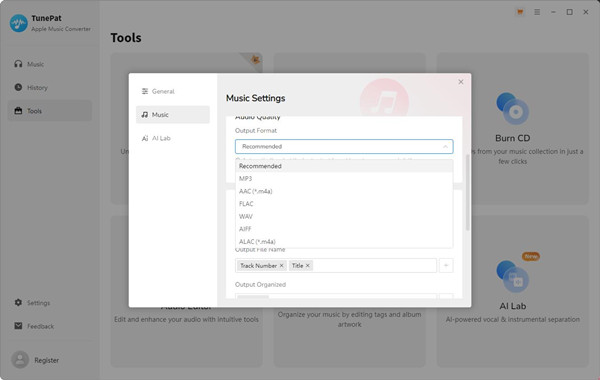
Task: Open History in the sidebar
Action: tap(50, 88)
